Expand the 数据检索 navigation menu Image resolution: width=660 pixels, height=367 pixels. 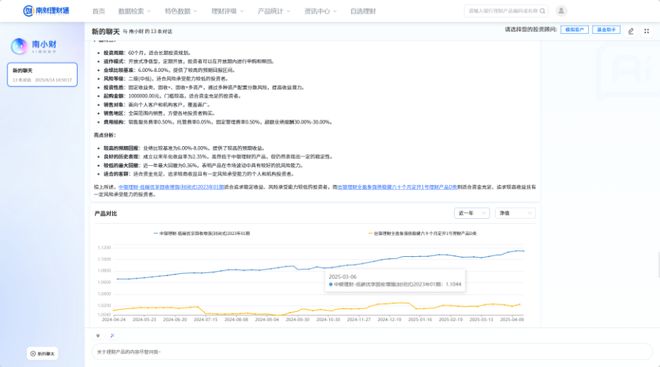click(x=134, y=11)
